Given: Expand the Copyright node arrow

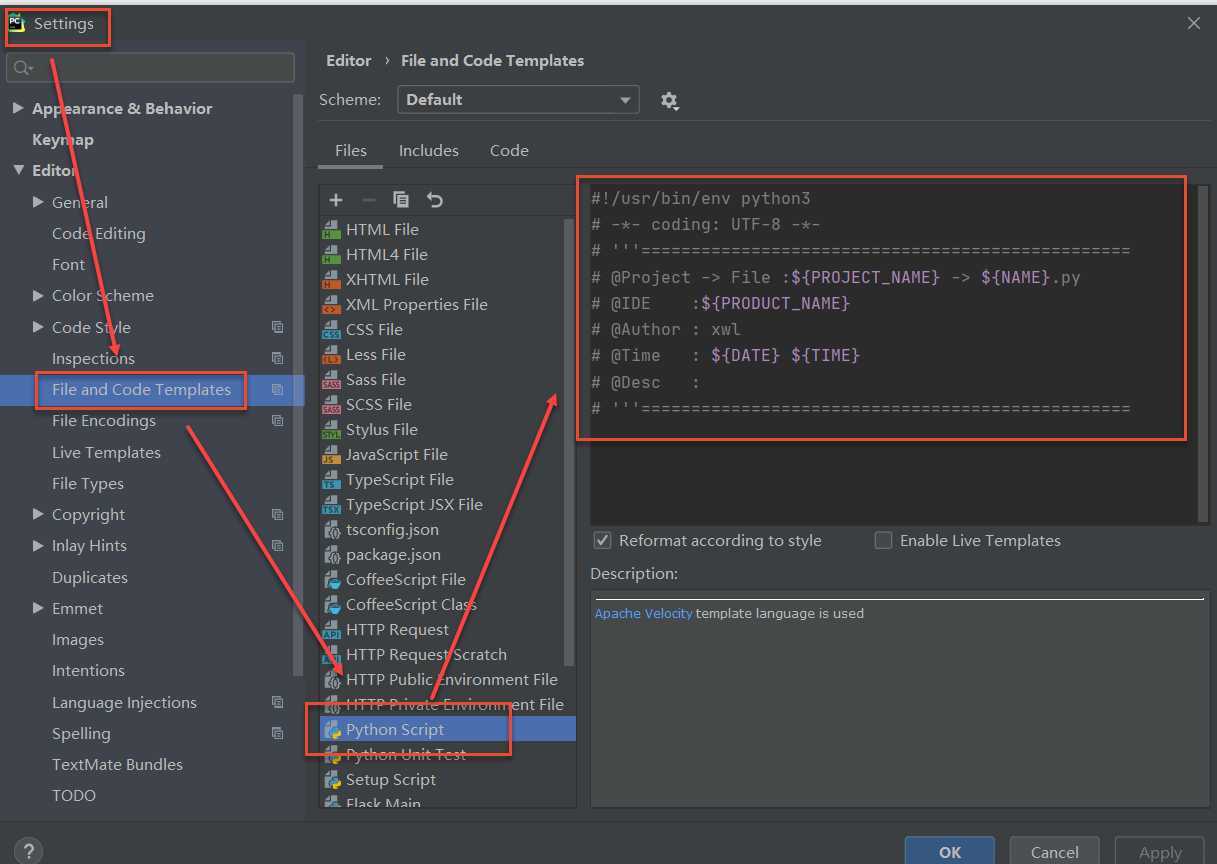Looking at the screenshot, I should click(x=38, y=514).
